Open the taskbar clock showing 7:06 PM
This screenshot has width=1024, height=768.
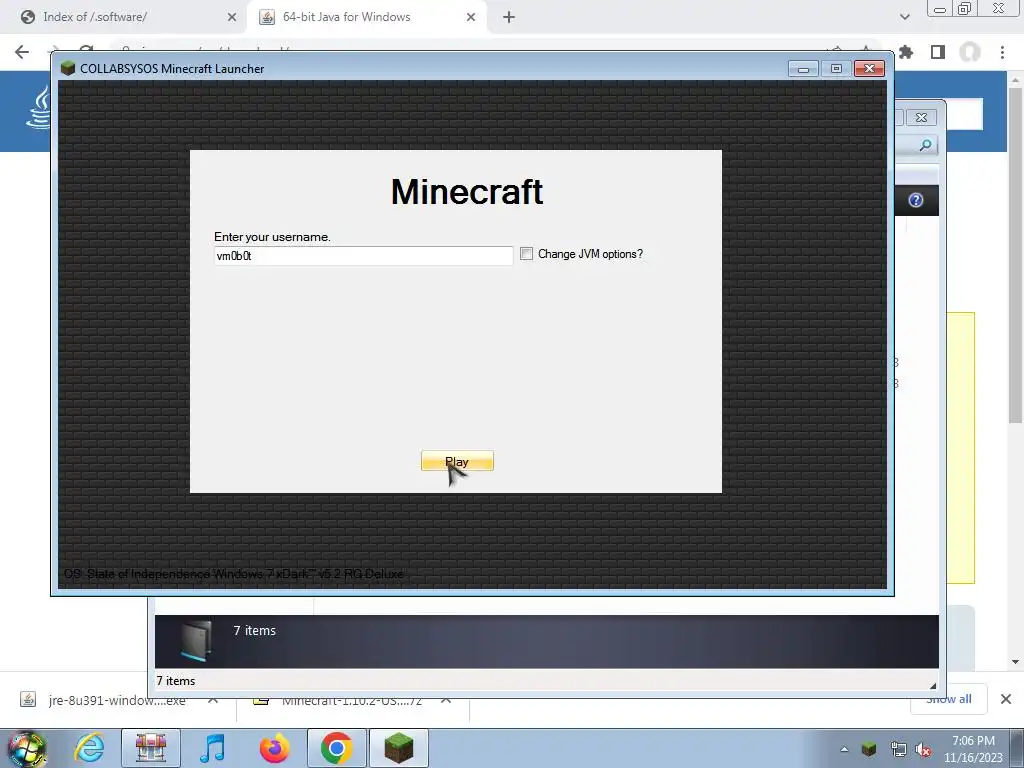973,749
